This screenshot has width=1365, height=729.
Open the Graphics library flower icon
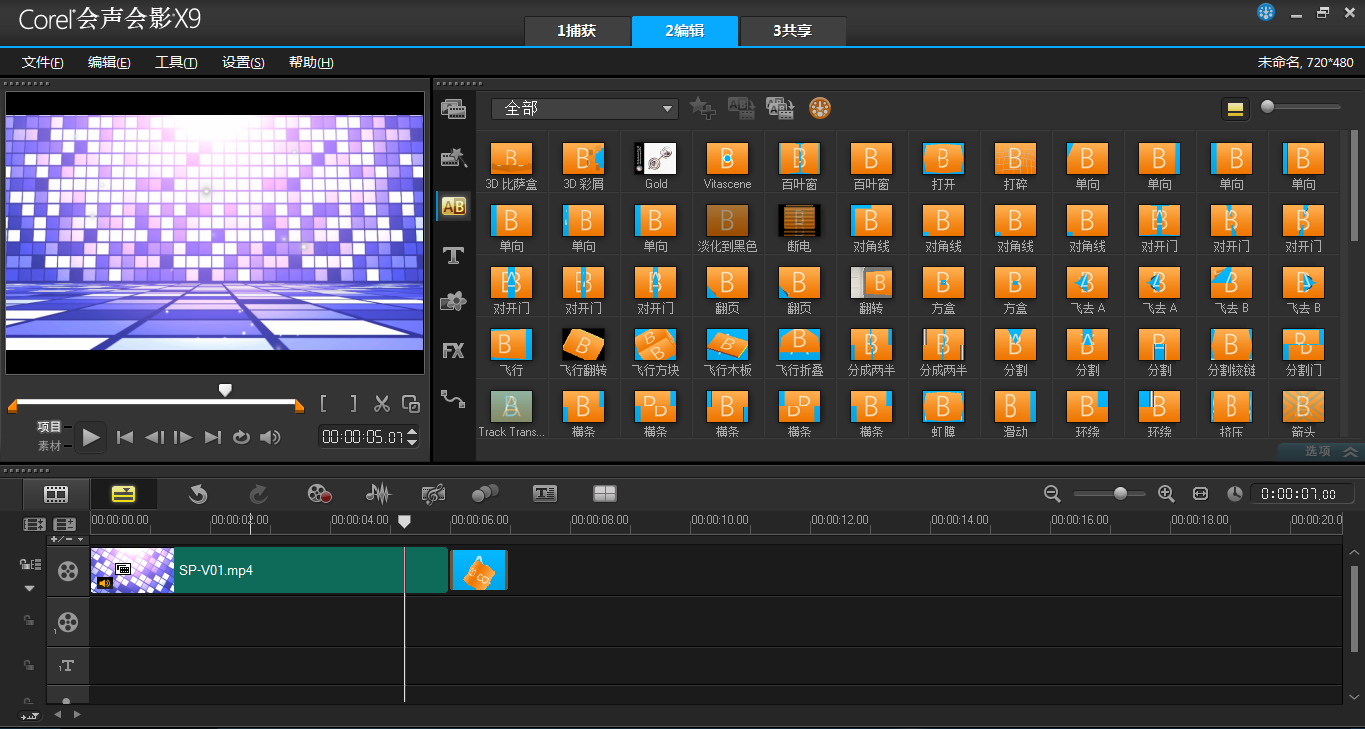(x=454, y=302)
